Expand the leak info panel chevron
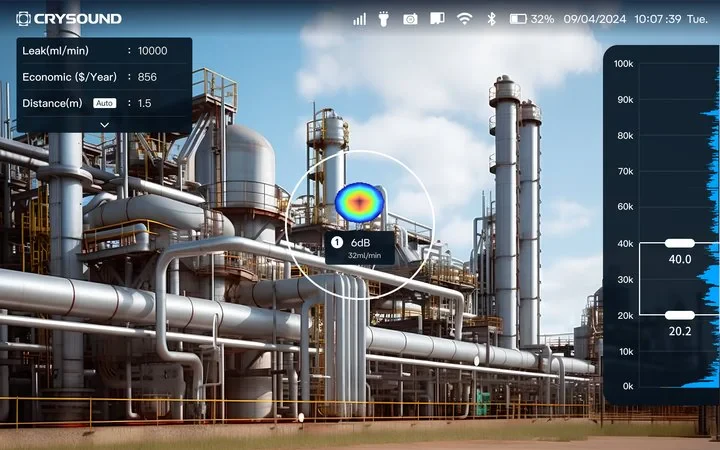Image resolution: width=720 pixels, height=450 pixels. click(x=104, y=124)
